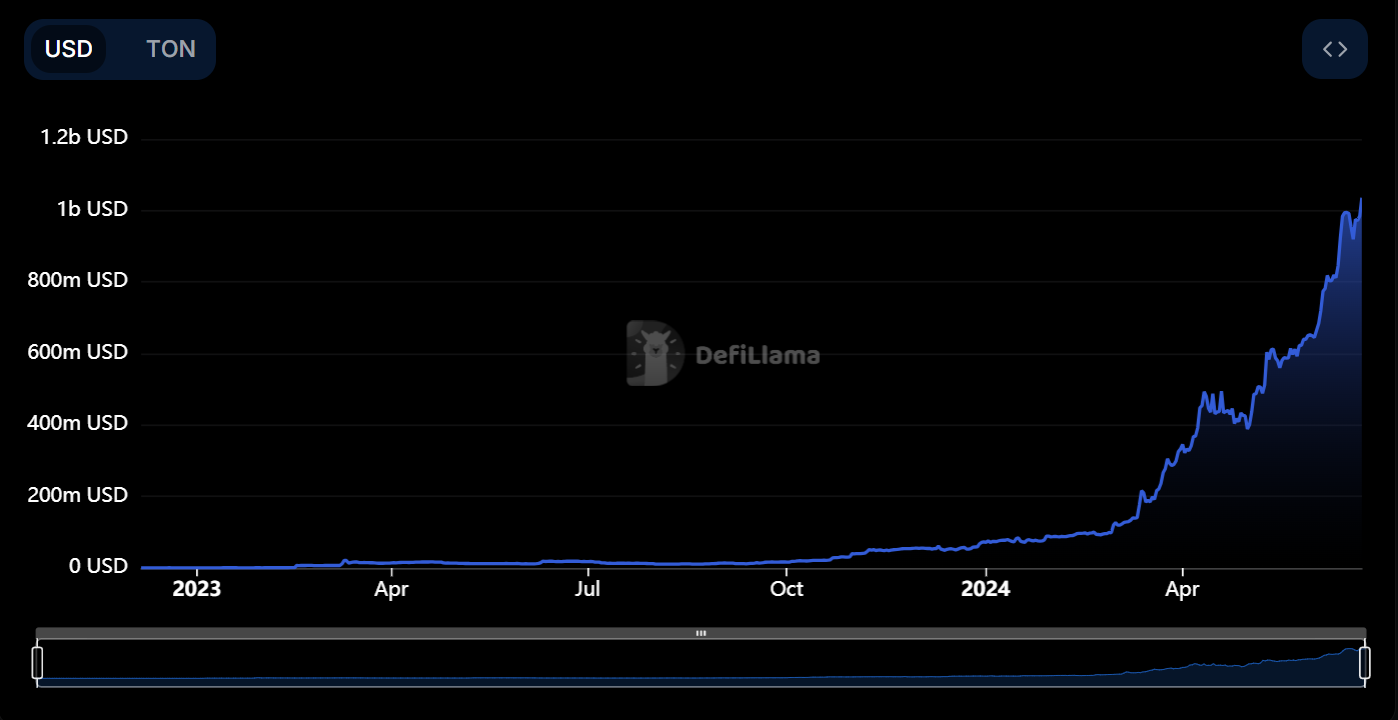Click the 1.2b USD axis label

pos(84,137)
